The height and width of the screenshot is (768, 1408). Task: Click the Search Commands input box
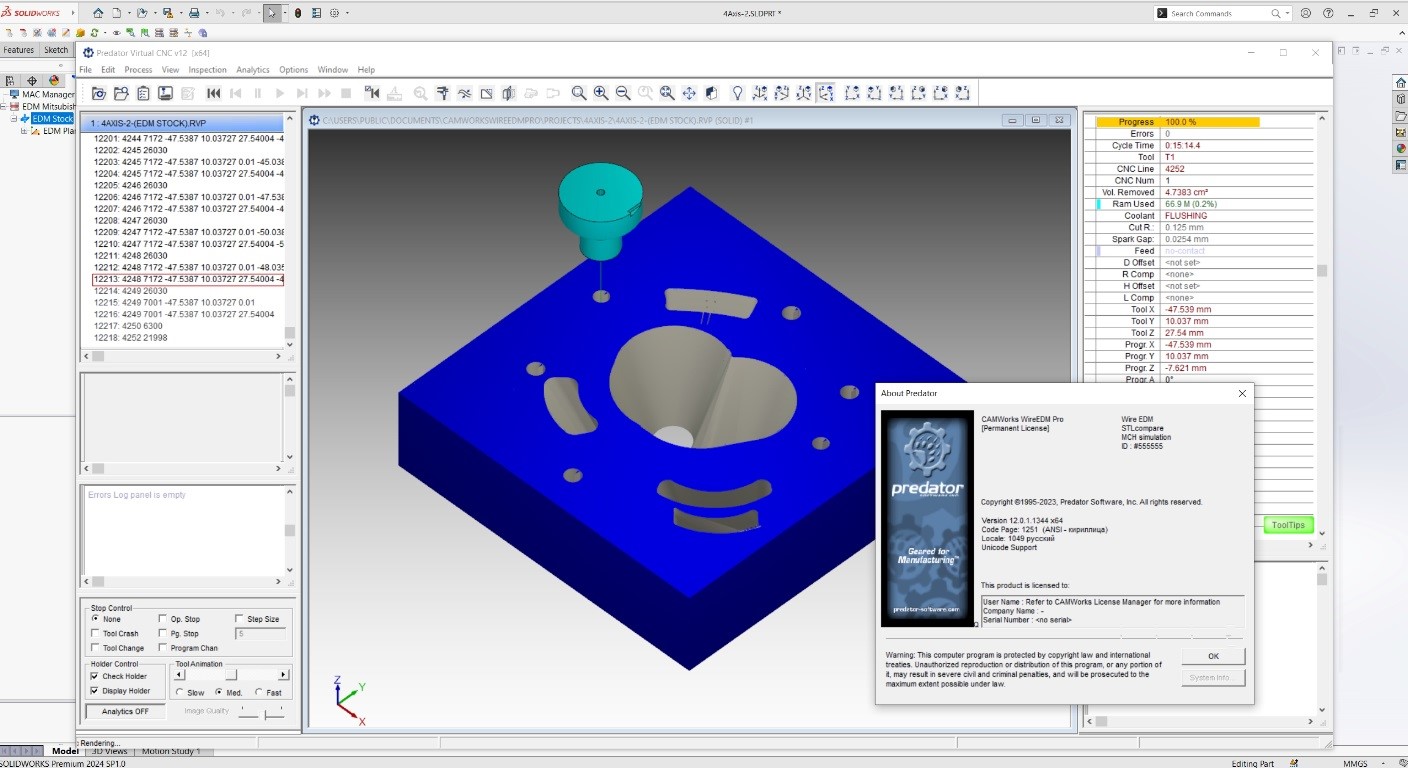point(1218,13)
